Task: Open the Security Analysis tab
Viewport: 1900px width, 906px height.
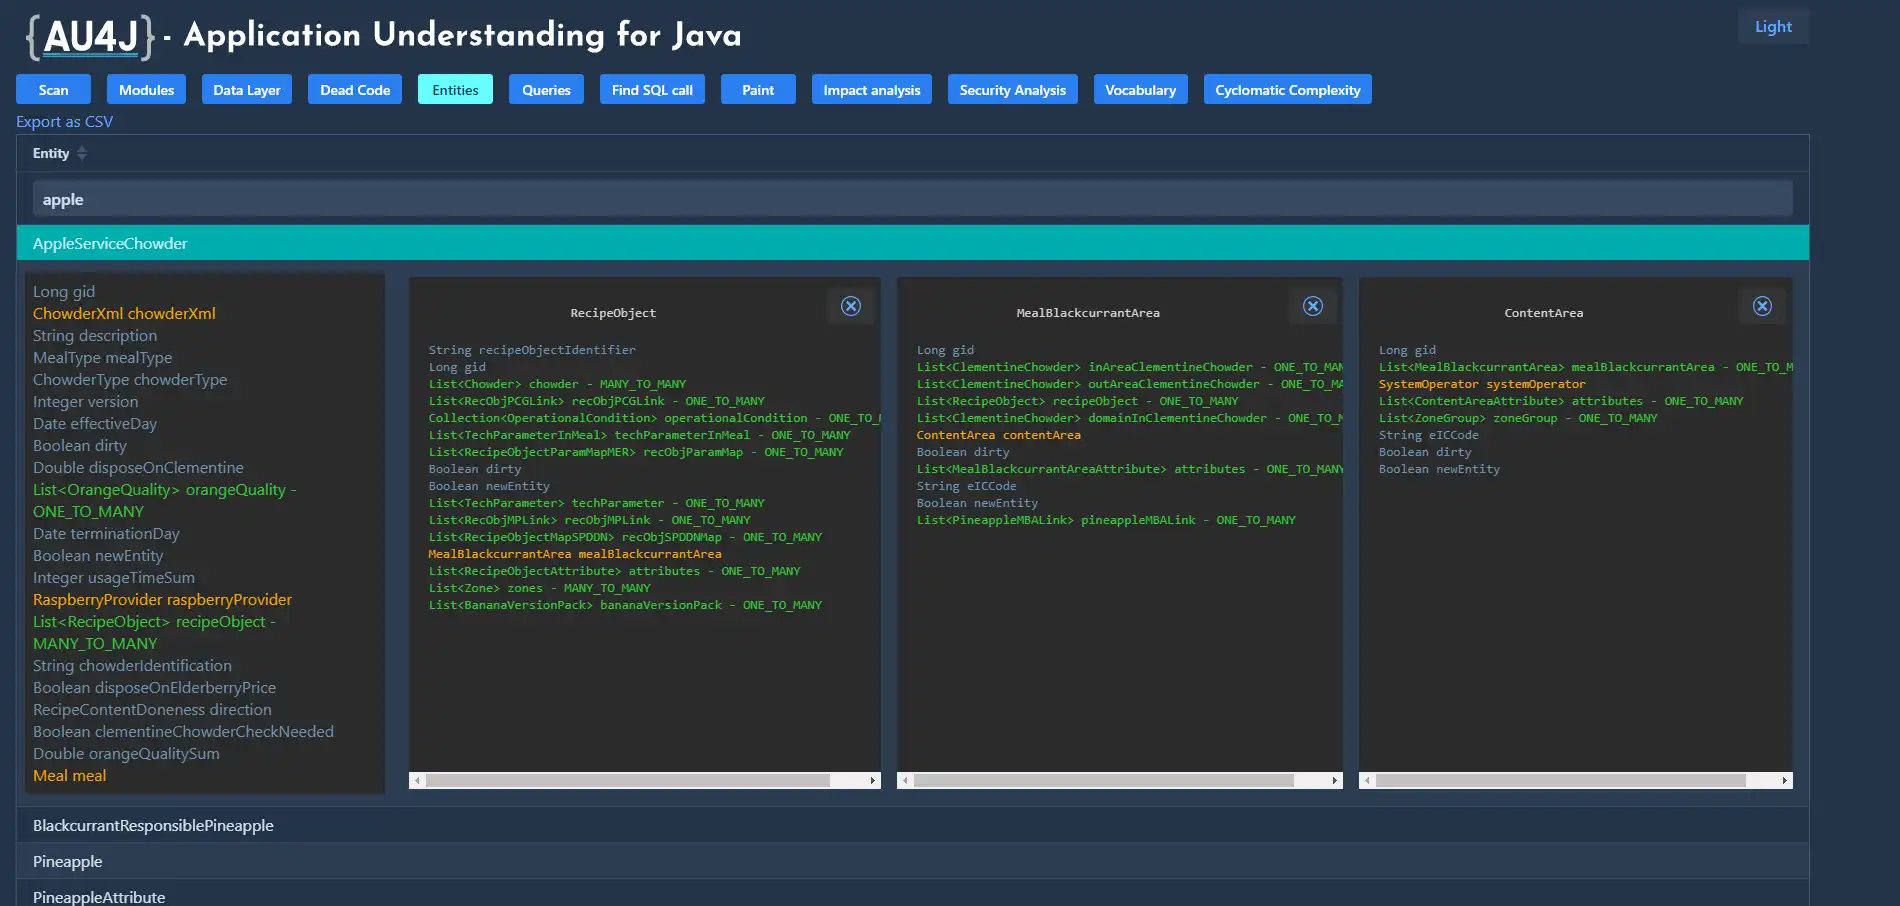Action: [x=1012, y=90]
